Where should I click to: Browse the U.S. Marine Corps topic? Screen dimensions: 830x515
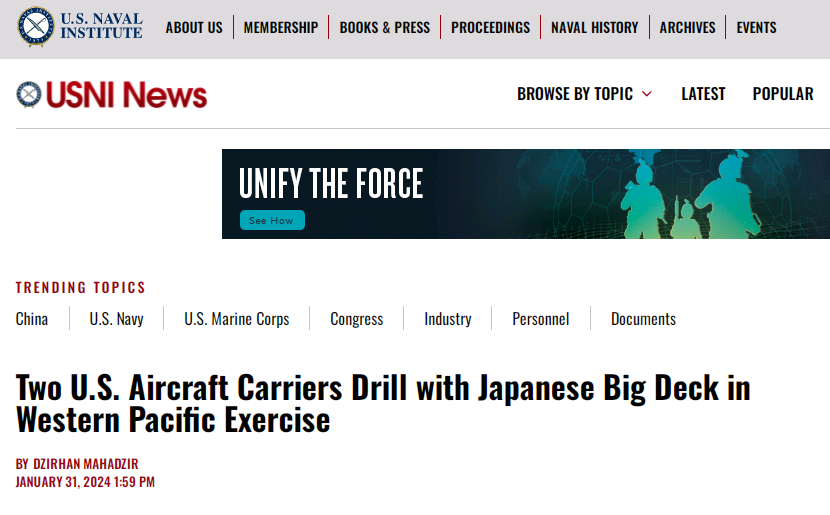coord(237,319)
